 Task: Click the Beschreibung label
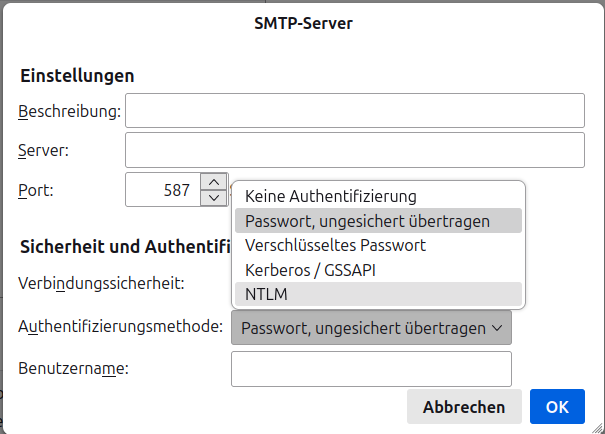point(69,111)
